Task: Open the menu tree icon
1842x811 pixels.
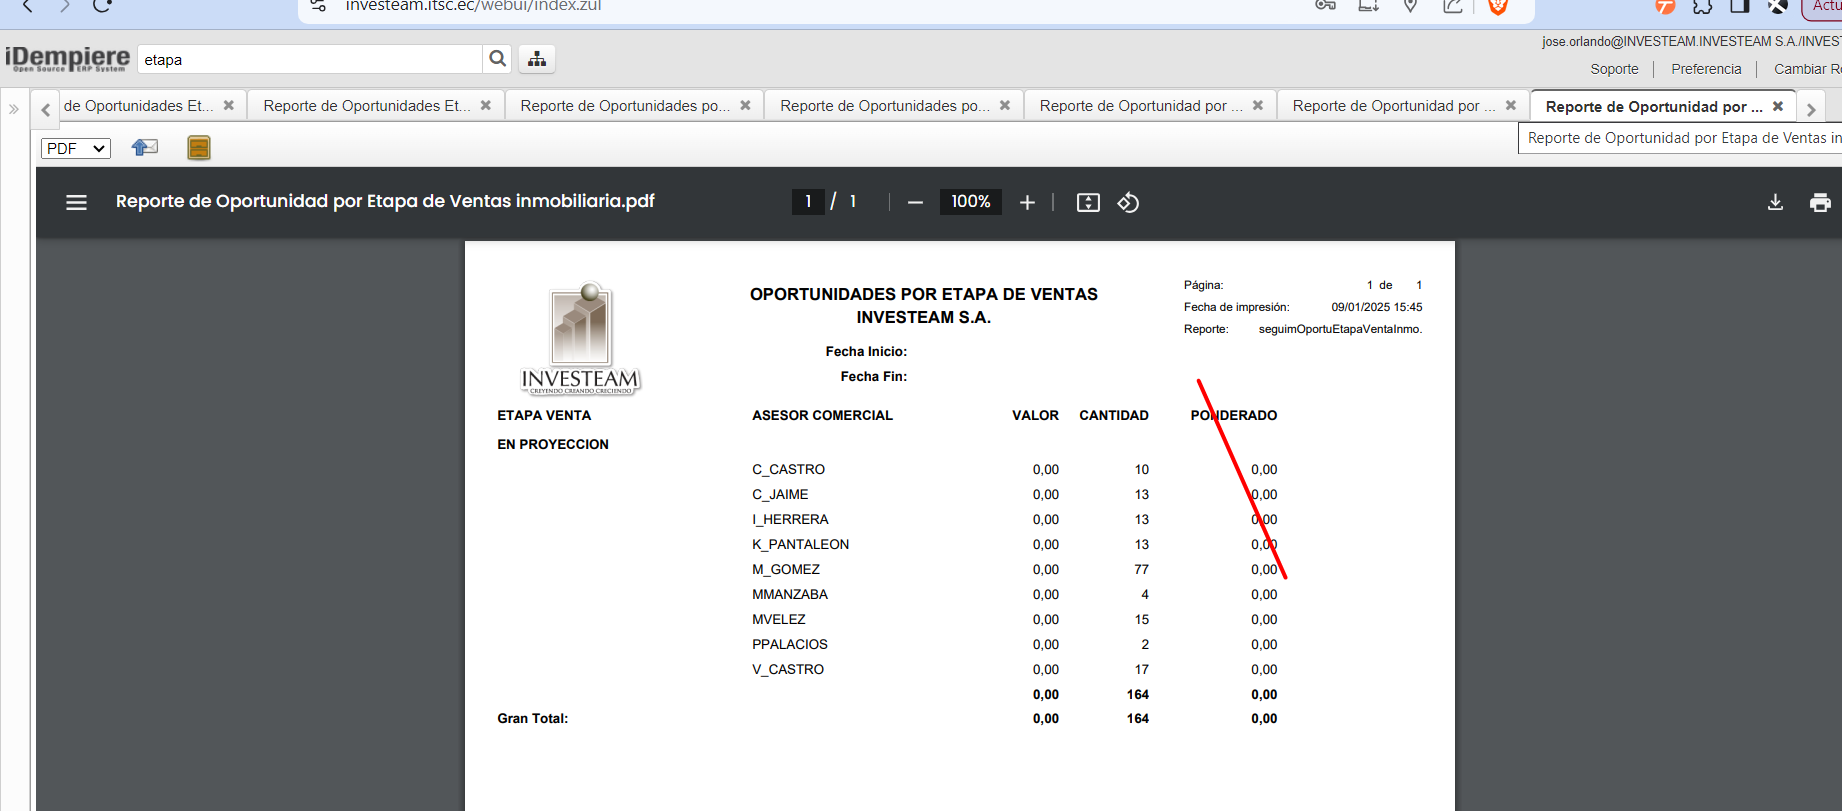Action: [x=537, y=59]
